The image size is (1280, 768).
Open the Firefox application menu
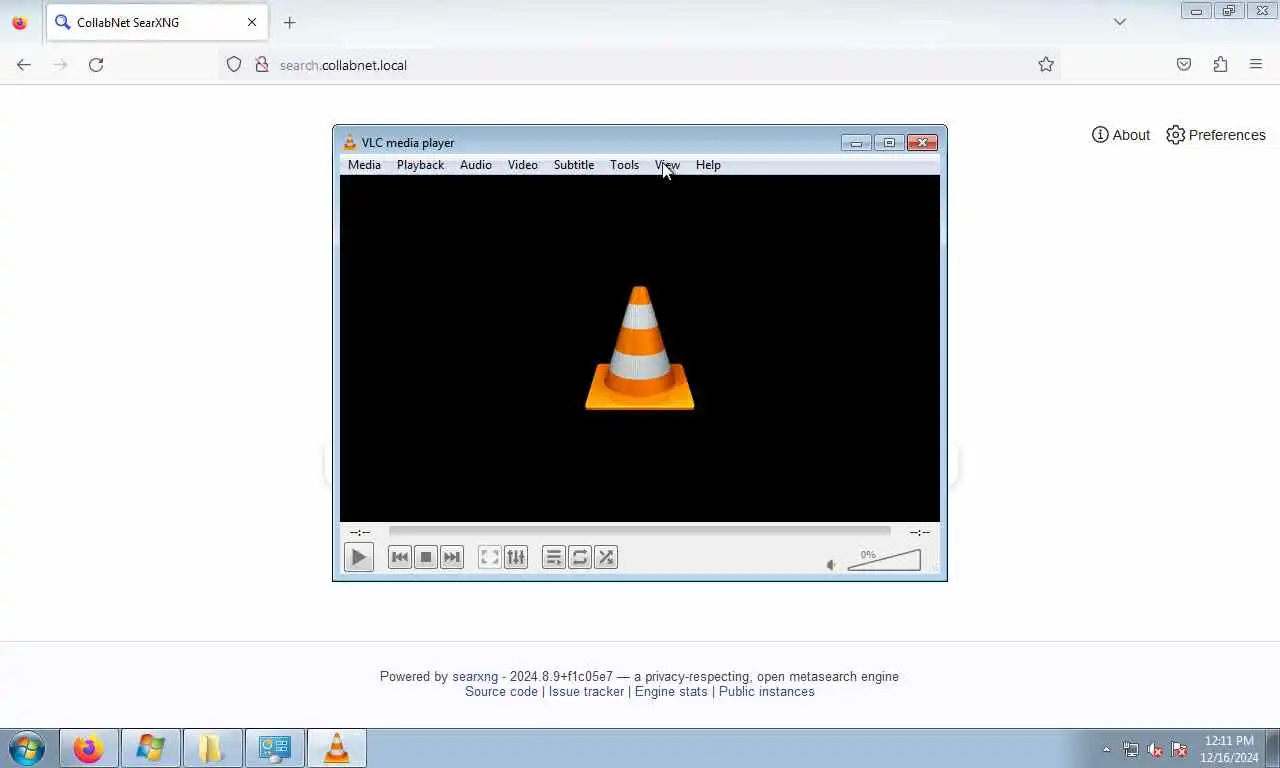point(1256,65)
